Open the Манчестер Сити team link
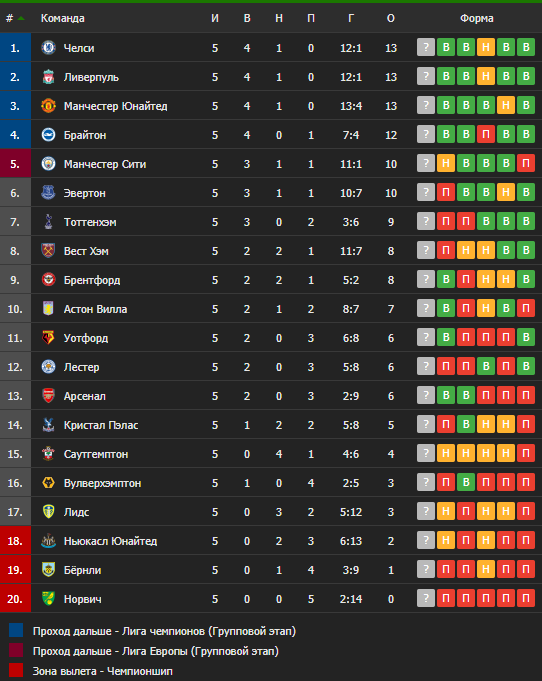Viewport: 542px width, 681px height. coord(105,164)
